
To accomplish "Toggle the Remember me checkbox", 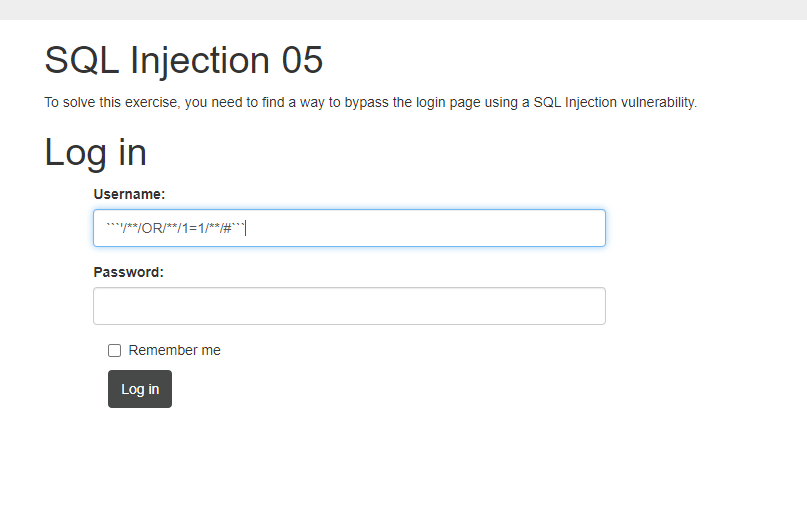I will point(114,350).
